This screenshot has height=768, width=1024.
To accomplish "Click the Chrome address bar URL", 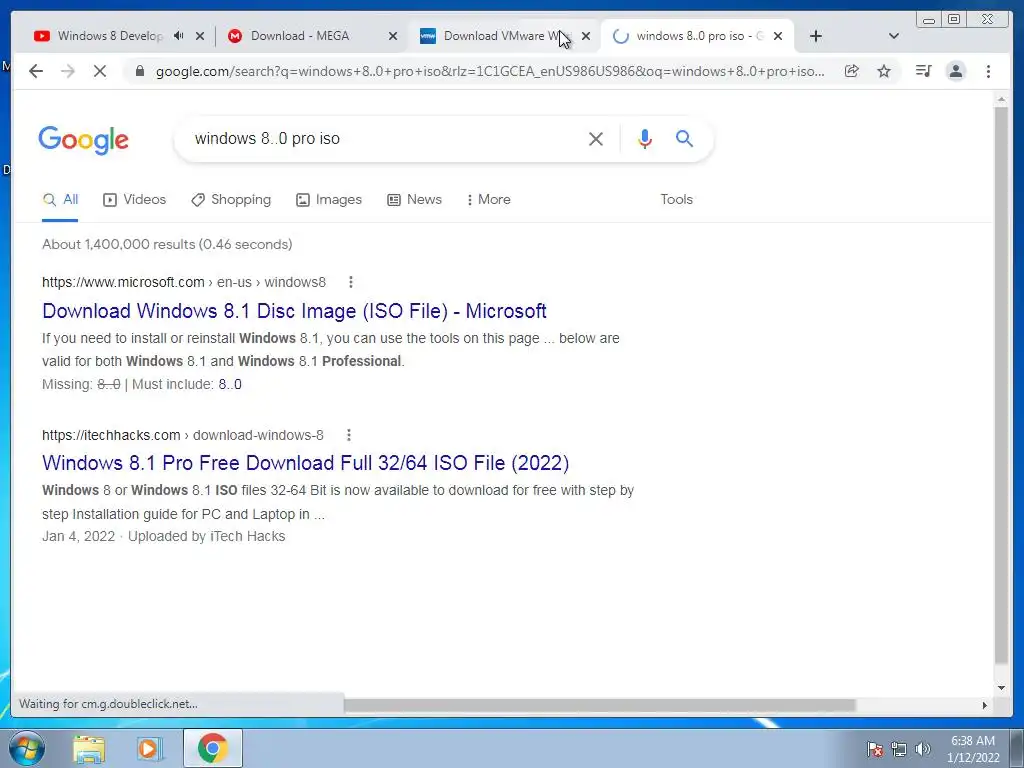I will click(490, 71).
